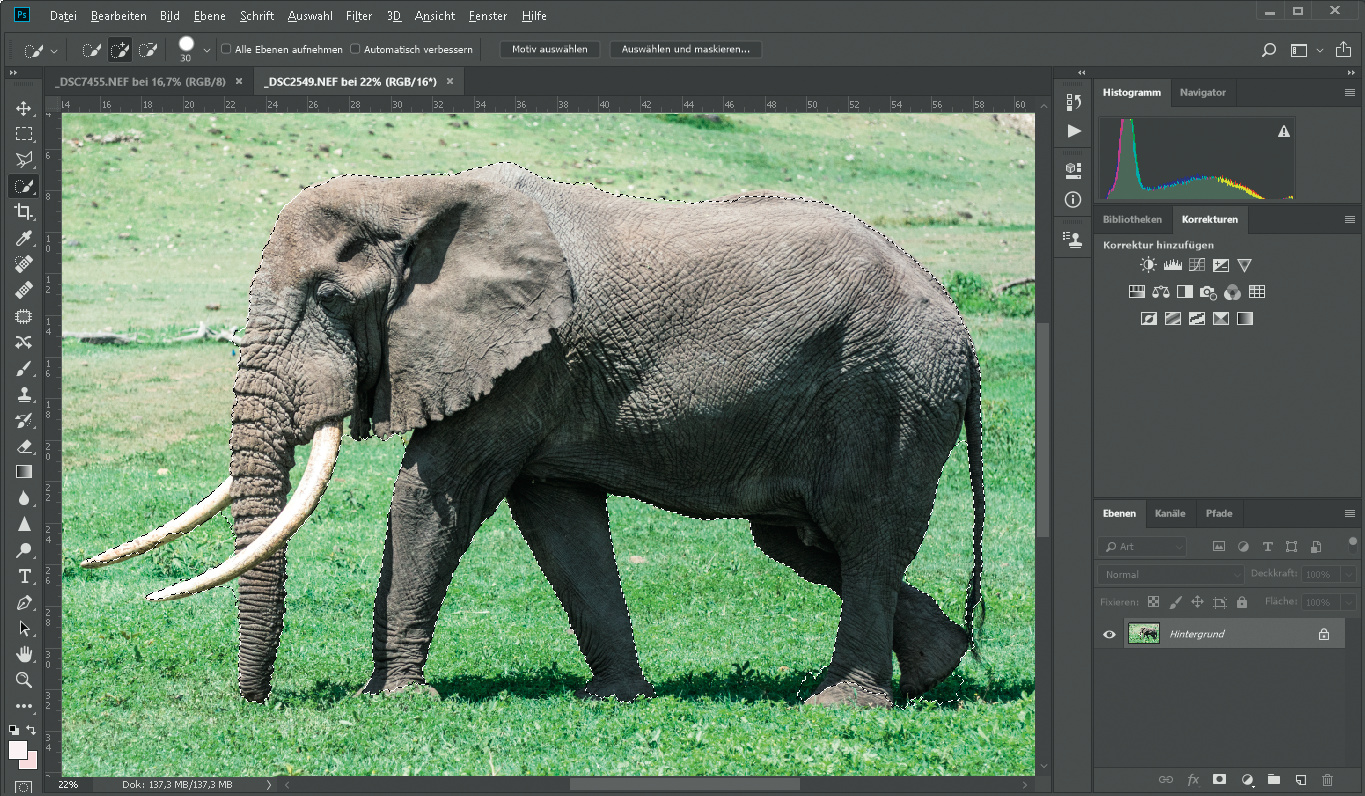Select the Crop tool
1365x796 pixels.
point(24,212)
